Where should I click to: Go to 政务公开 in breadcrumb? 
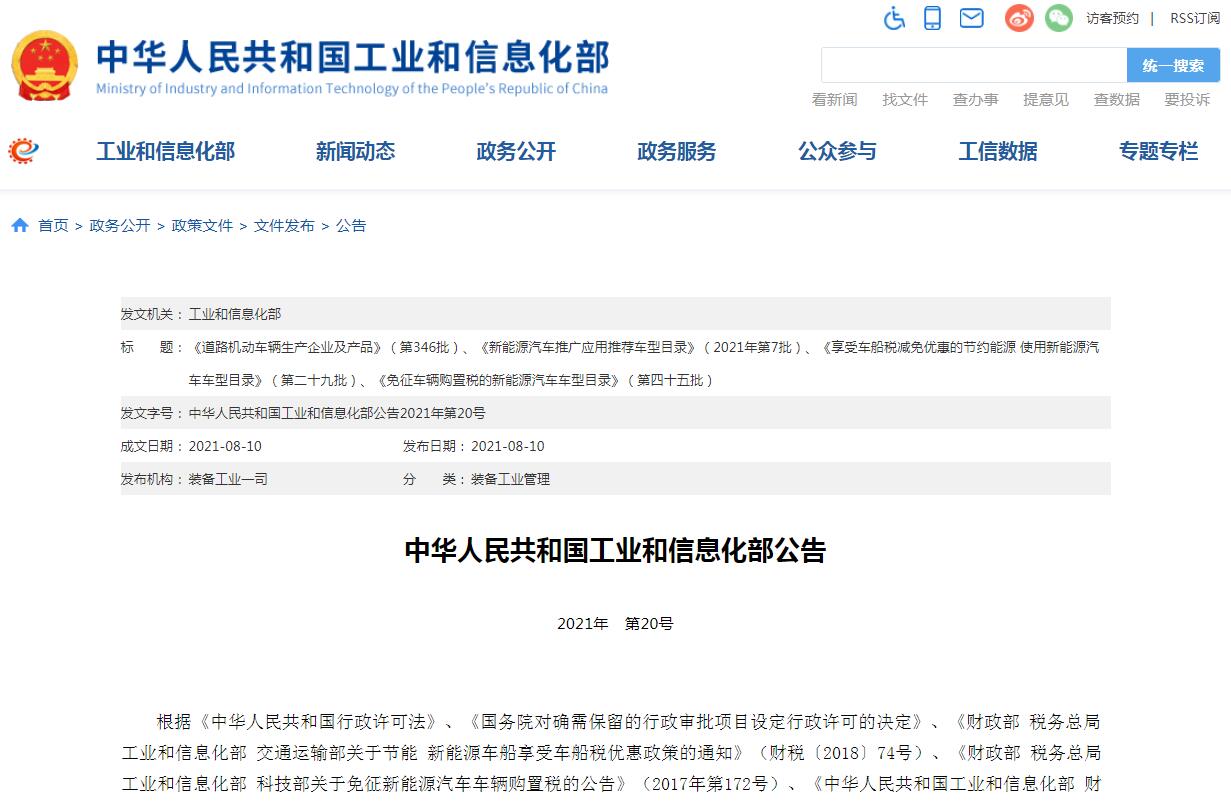click(120, 226)
